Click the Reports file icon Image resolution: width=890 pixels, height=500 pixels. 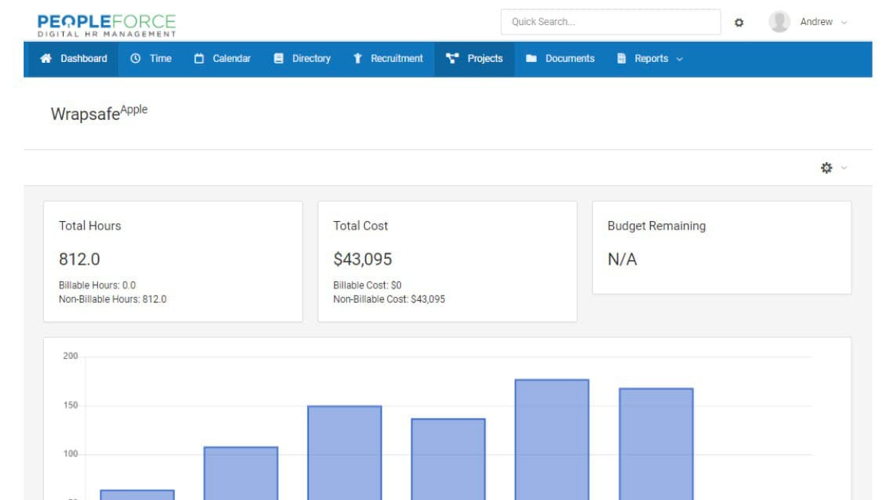coord(622,59)
